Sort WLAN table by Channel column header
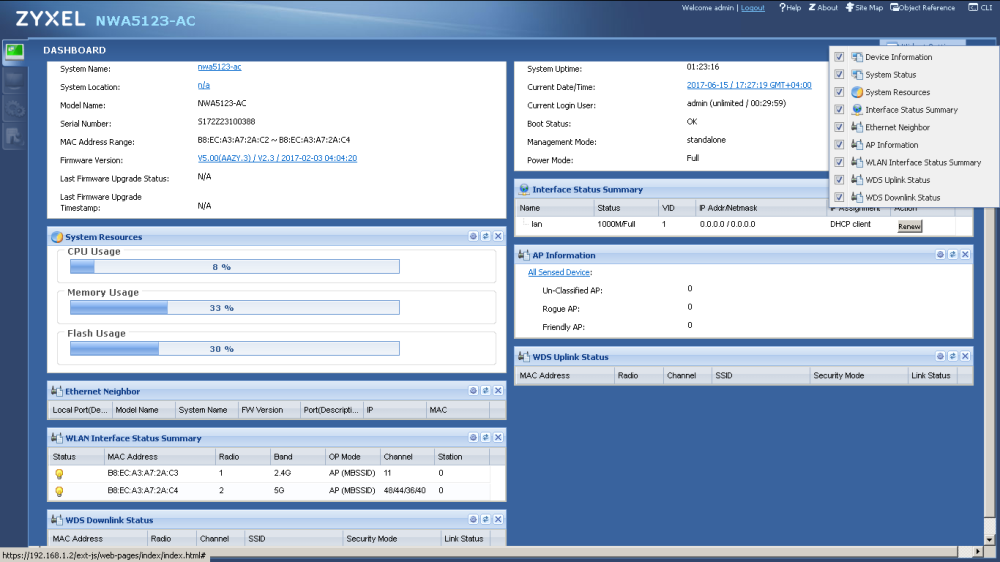The image size is (1000, 562). point(407,457)
